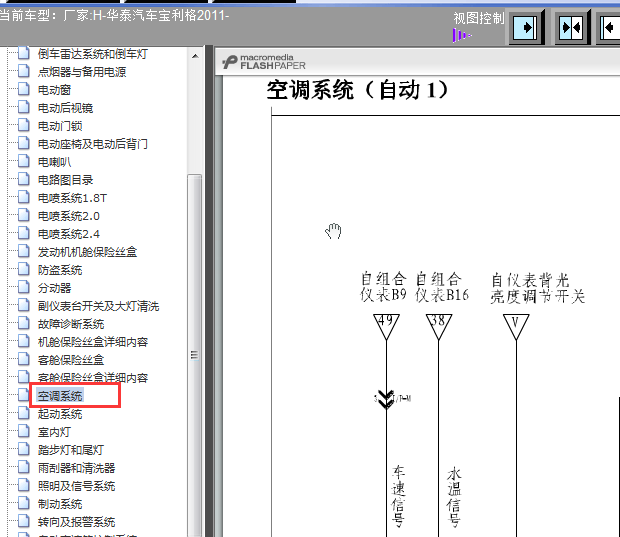Screen dimensions: 620x537
Task: Open 电动后视镜 wiring diagram
Action: click(65, 108)
